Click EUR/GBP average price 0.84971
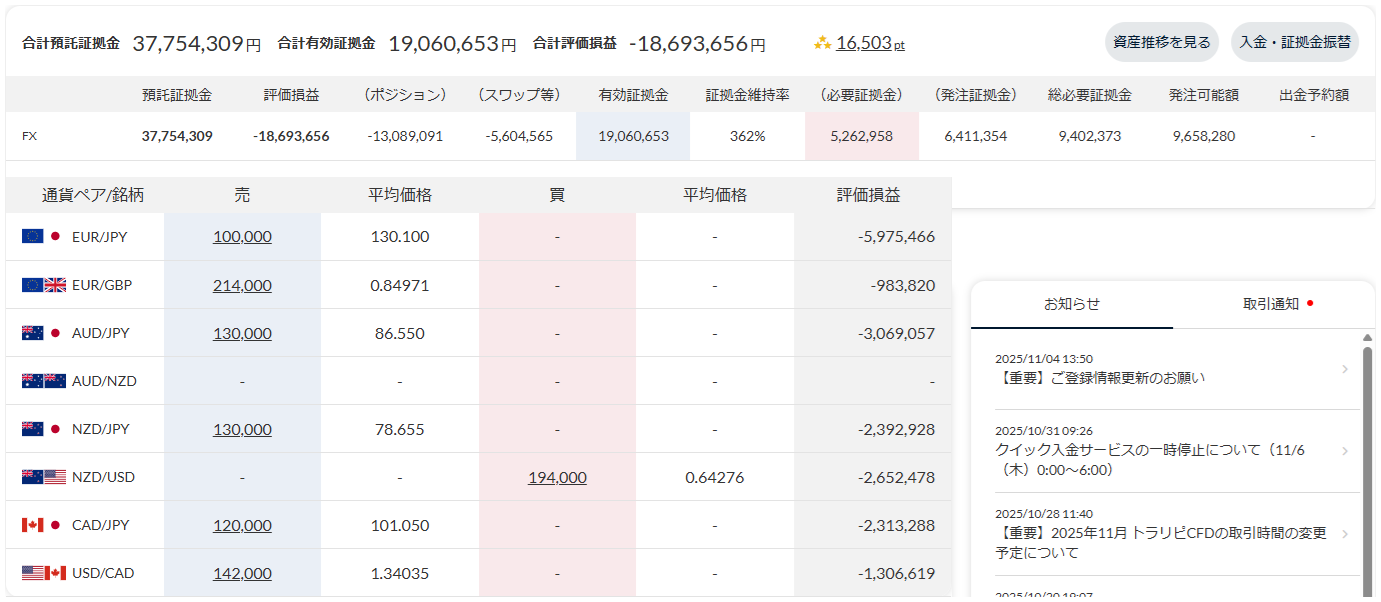Image resolution: width=1381 pixels, height=602 pixels. 400,285
